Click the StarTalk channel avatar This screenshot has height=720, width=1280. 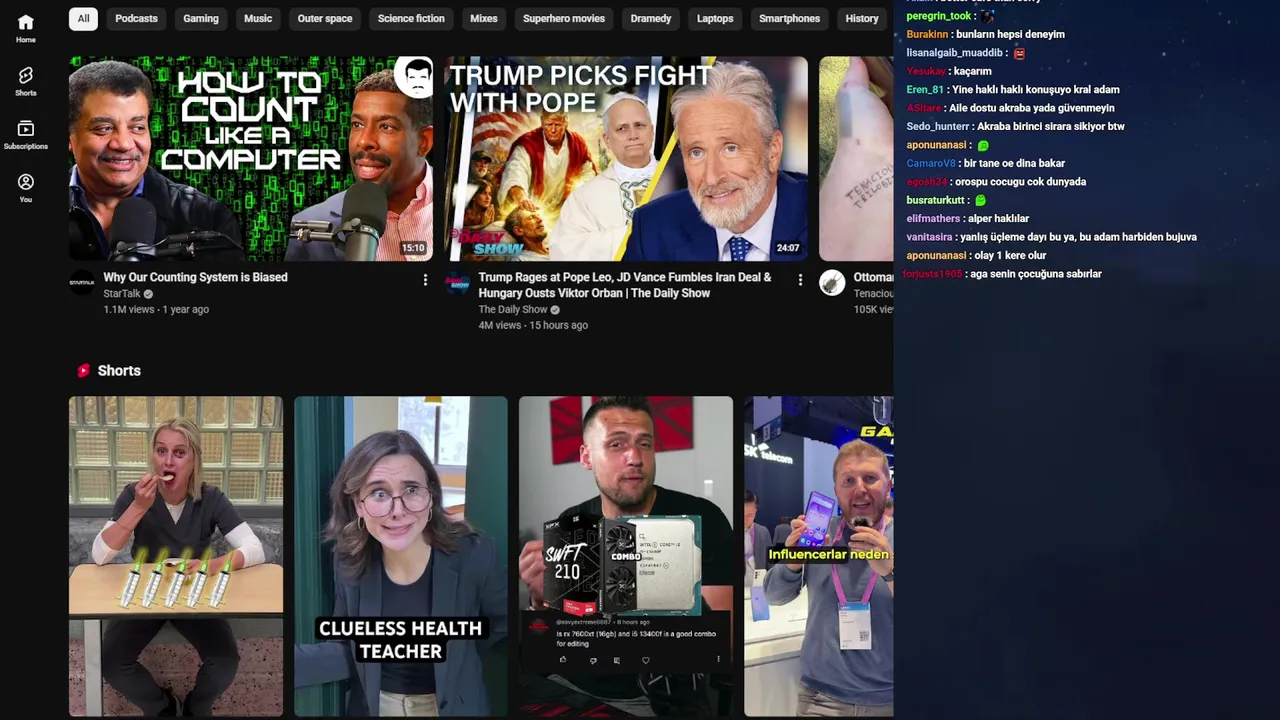82,283
